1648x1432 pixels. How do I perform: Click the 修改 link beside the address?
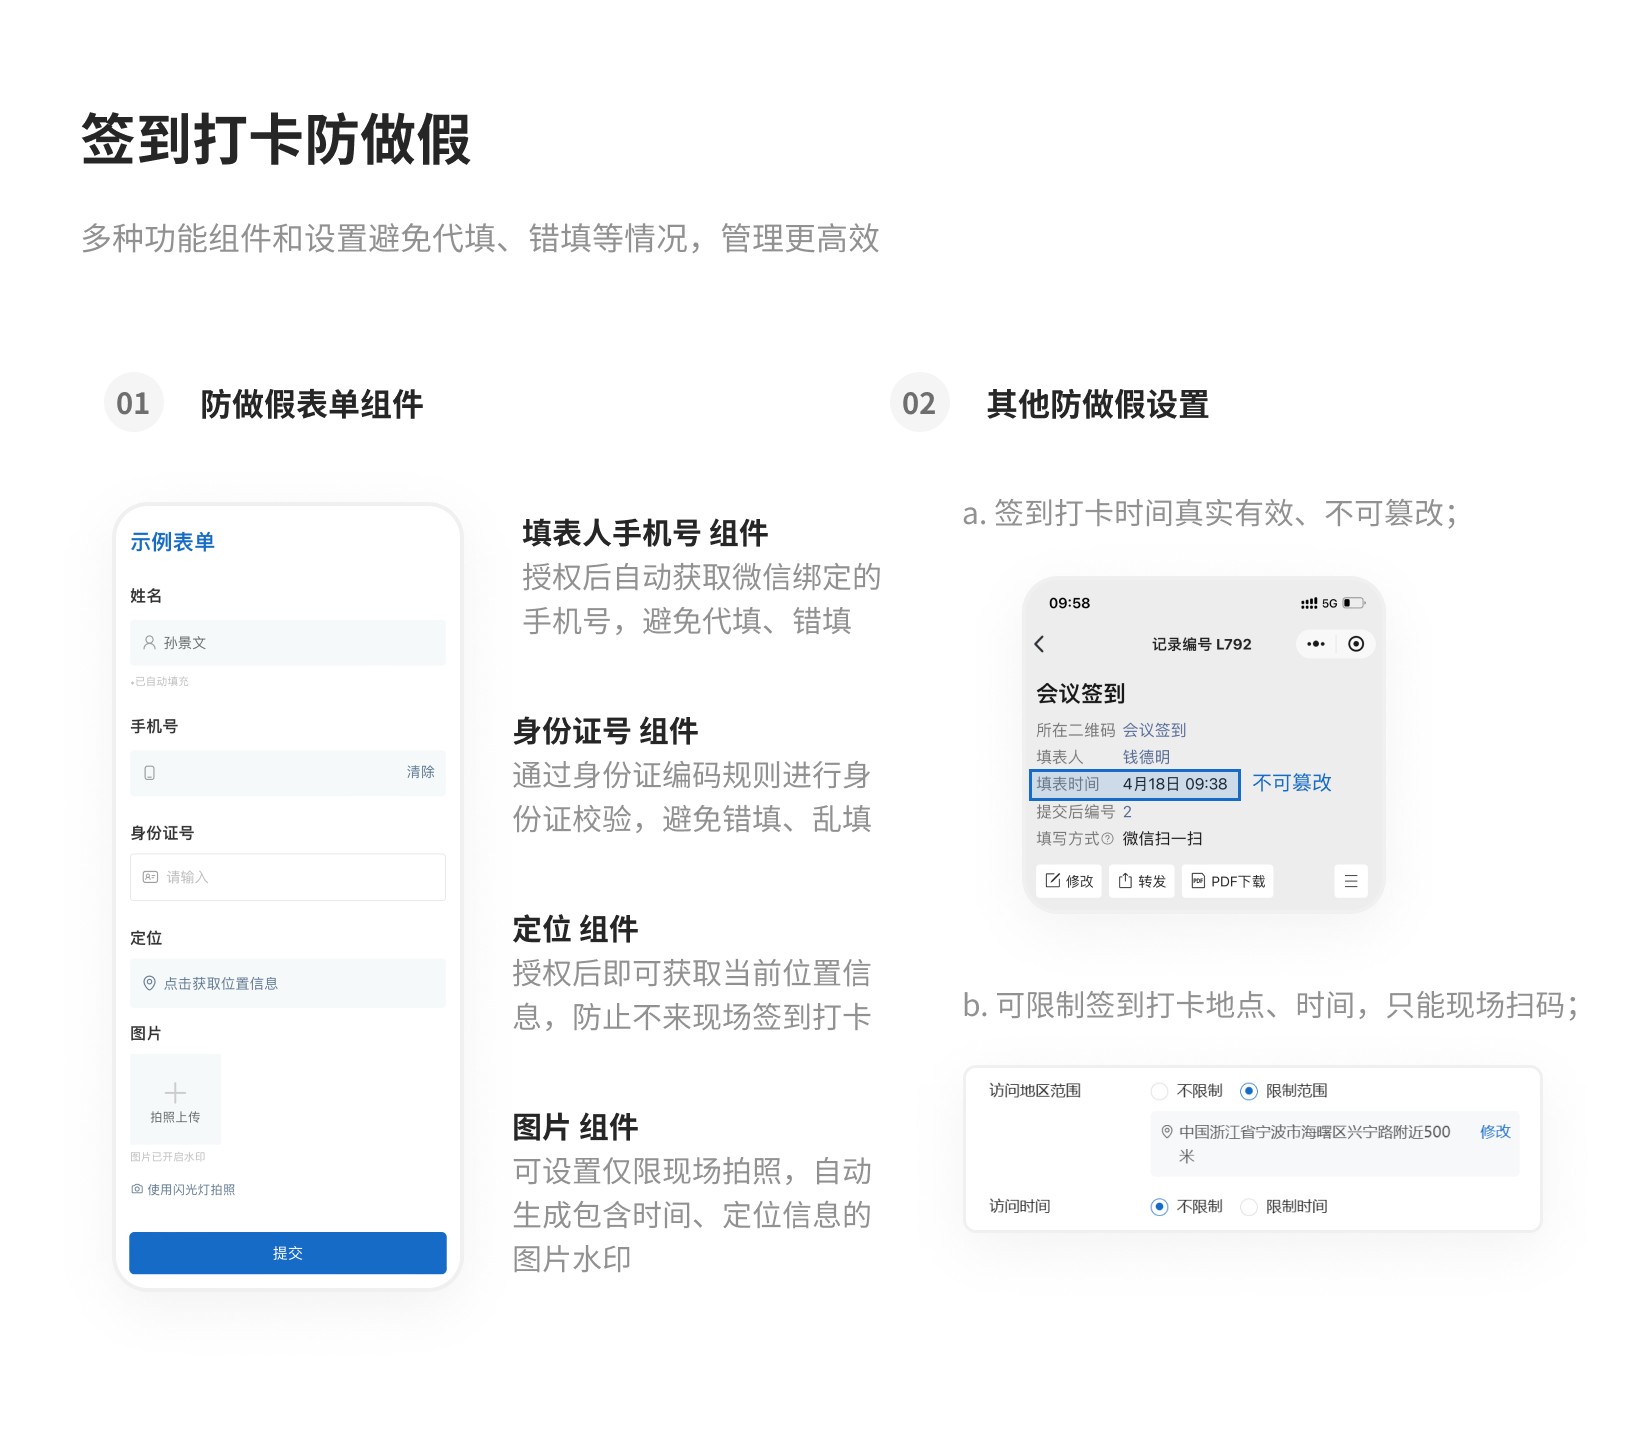tap(1495, 1132)
